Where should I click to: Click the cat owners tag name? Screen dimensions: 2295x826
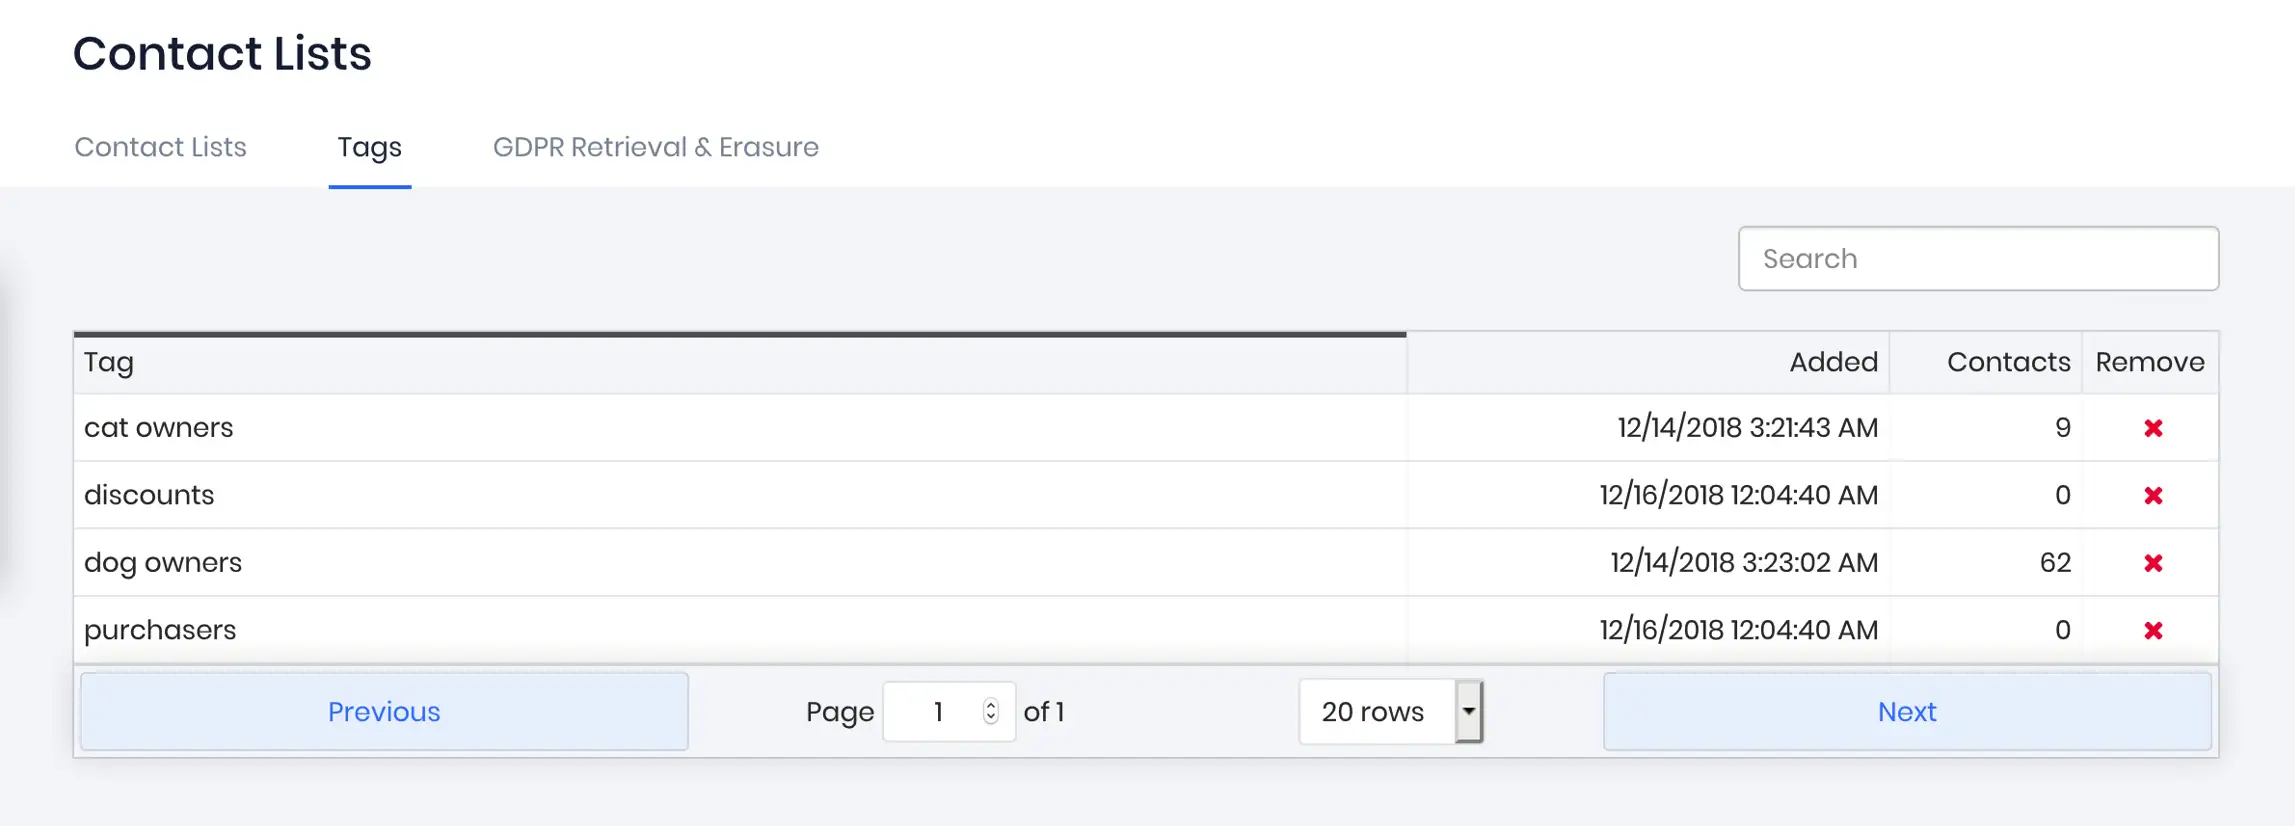point(158,428)
